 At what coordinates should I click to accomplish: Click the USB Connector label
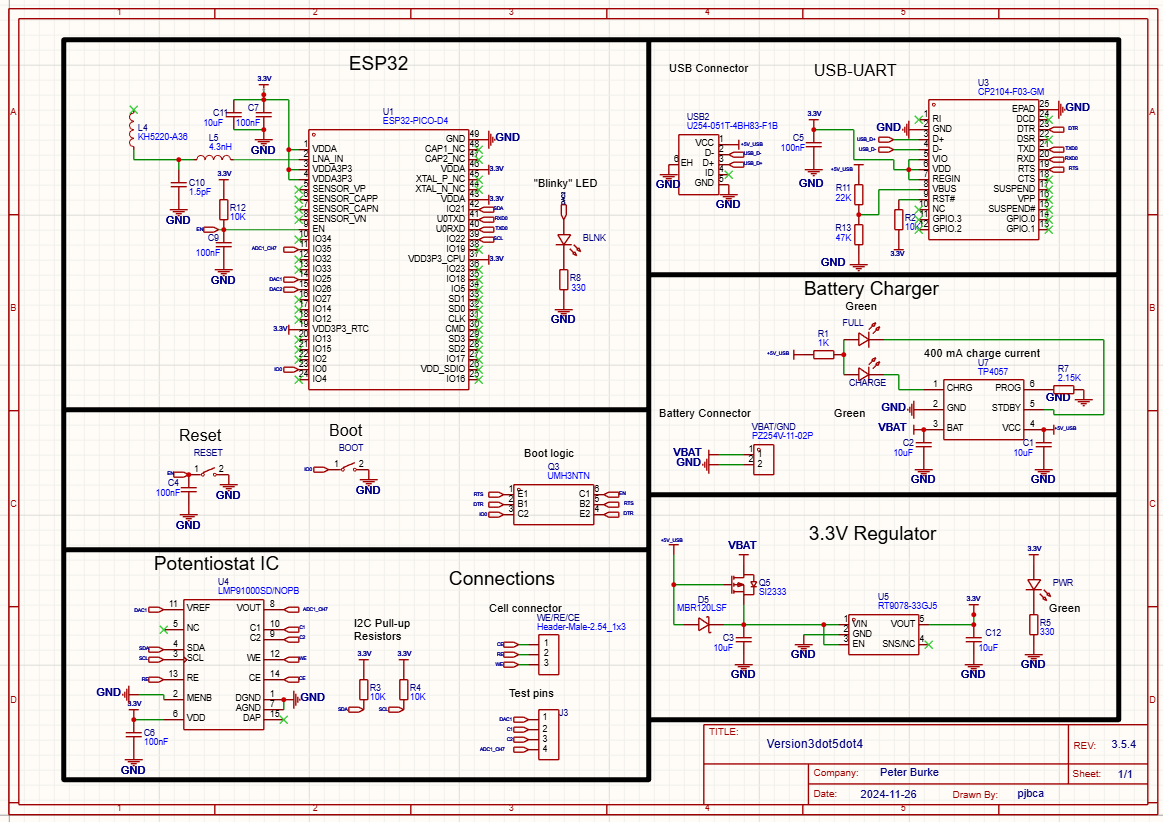708,68
